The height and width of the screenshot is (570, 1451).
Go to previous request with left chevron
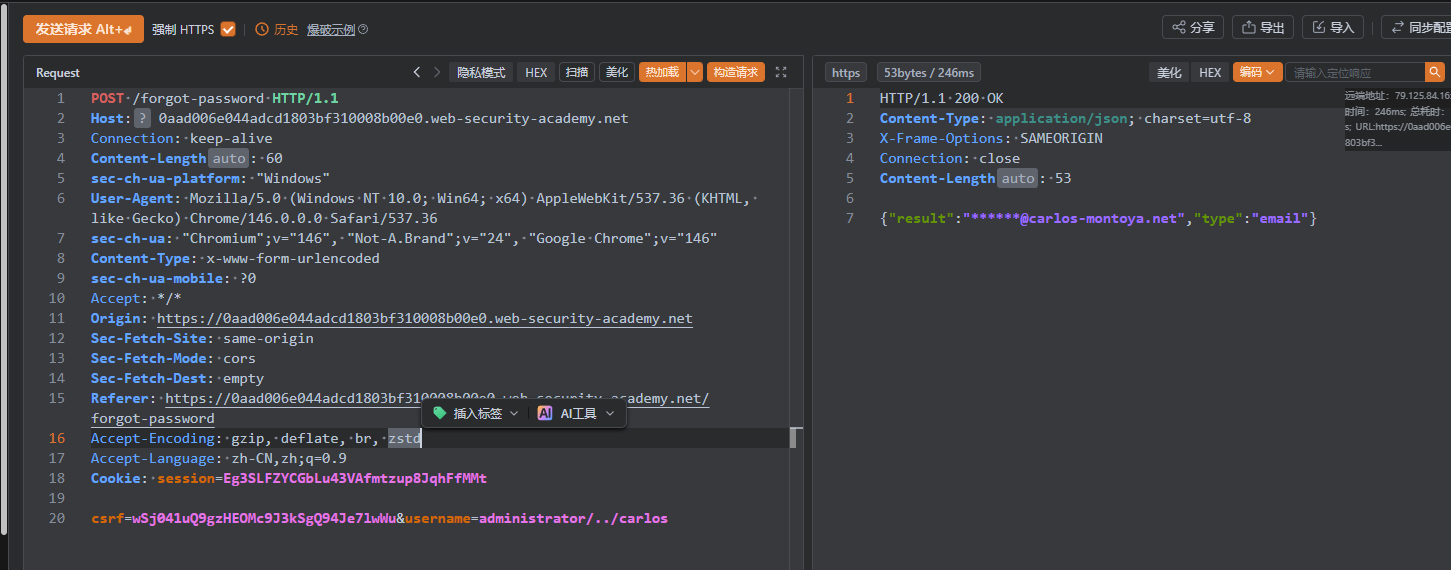click(417, 72)
